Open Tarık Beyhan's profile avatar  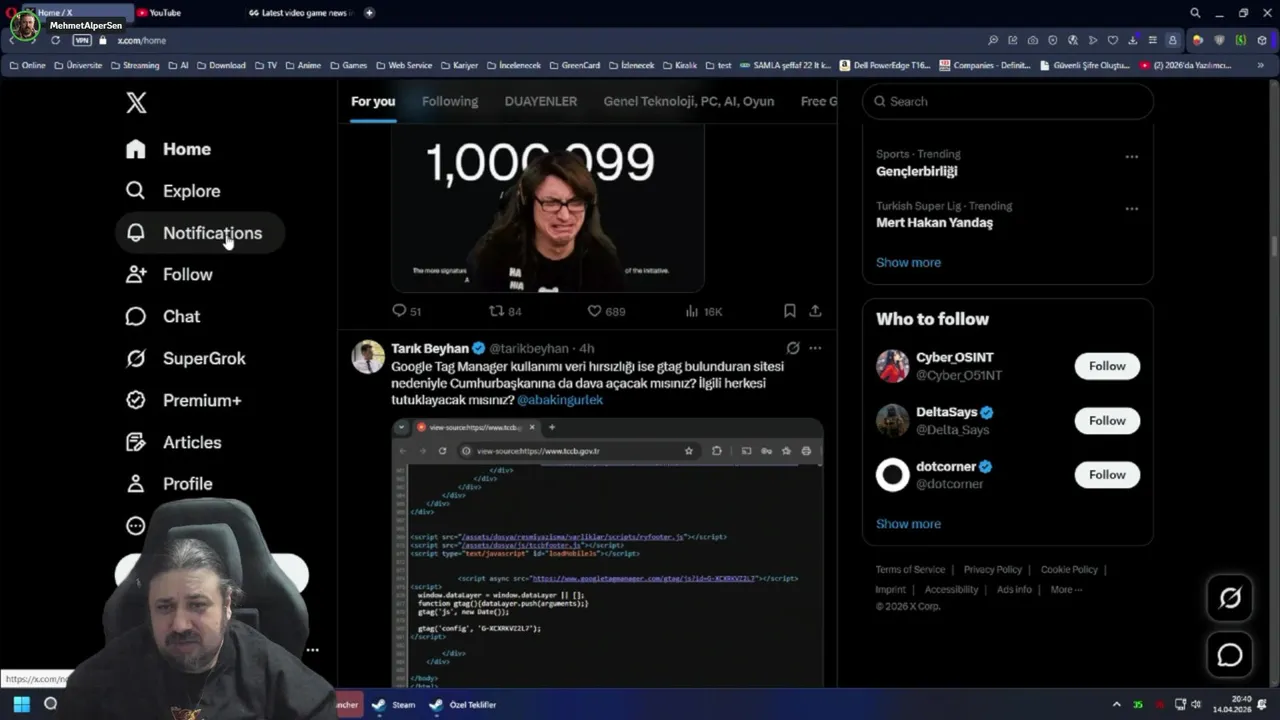click(x=368, y=357)
